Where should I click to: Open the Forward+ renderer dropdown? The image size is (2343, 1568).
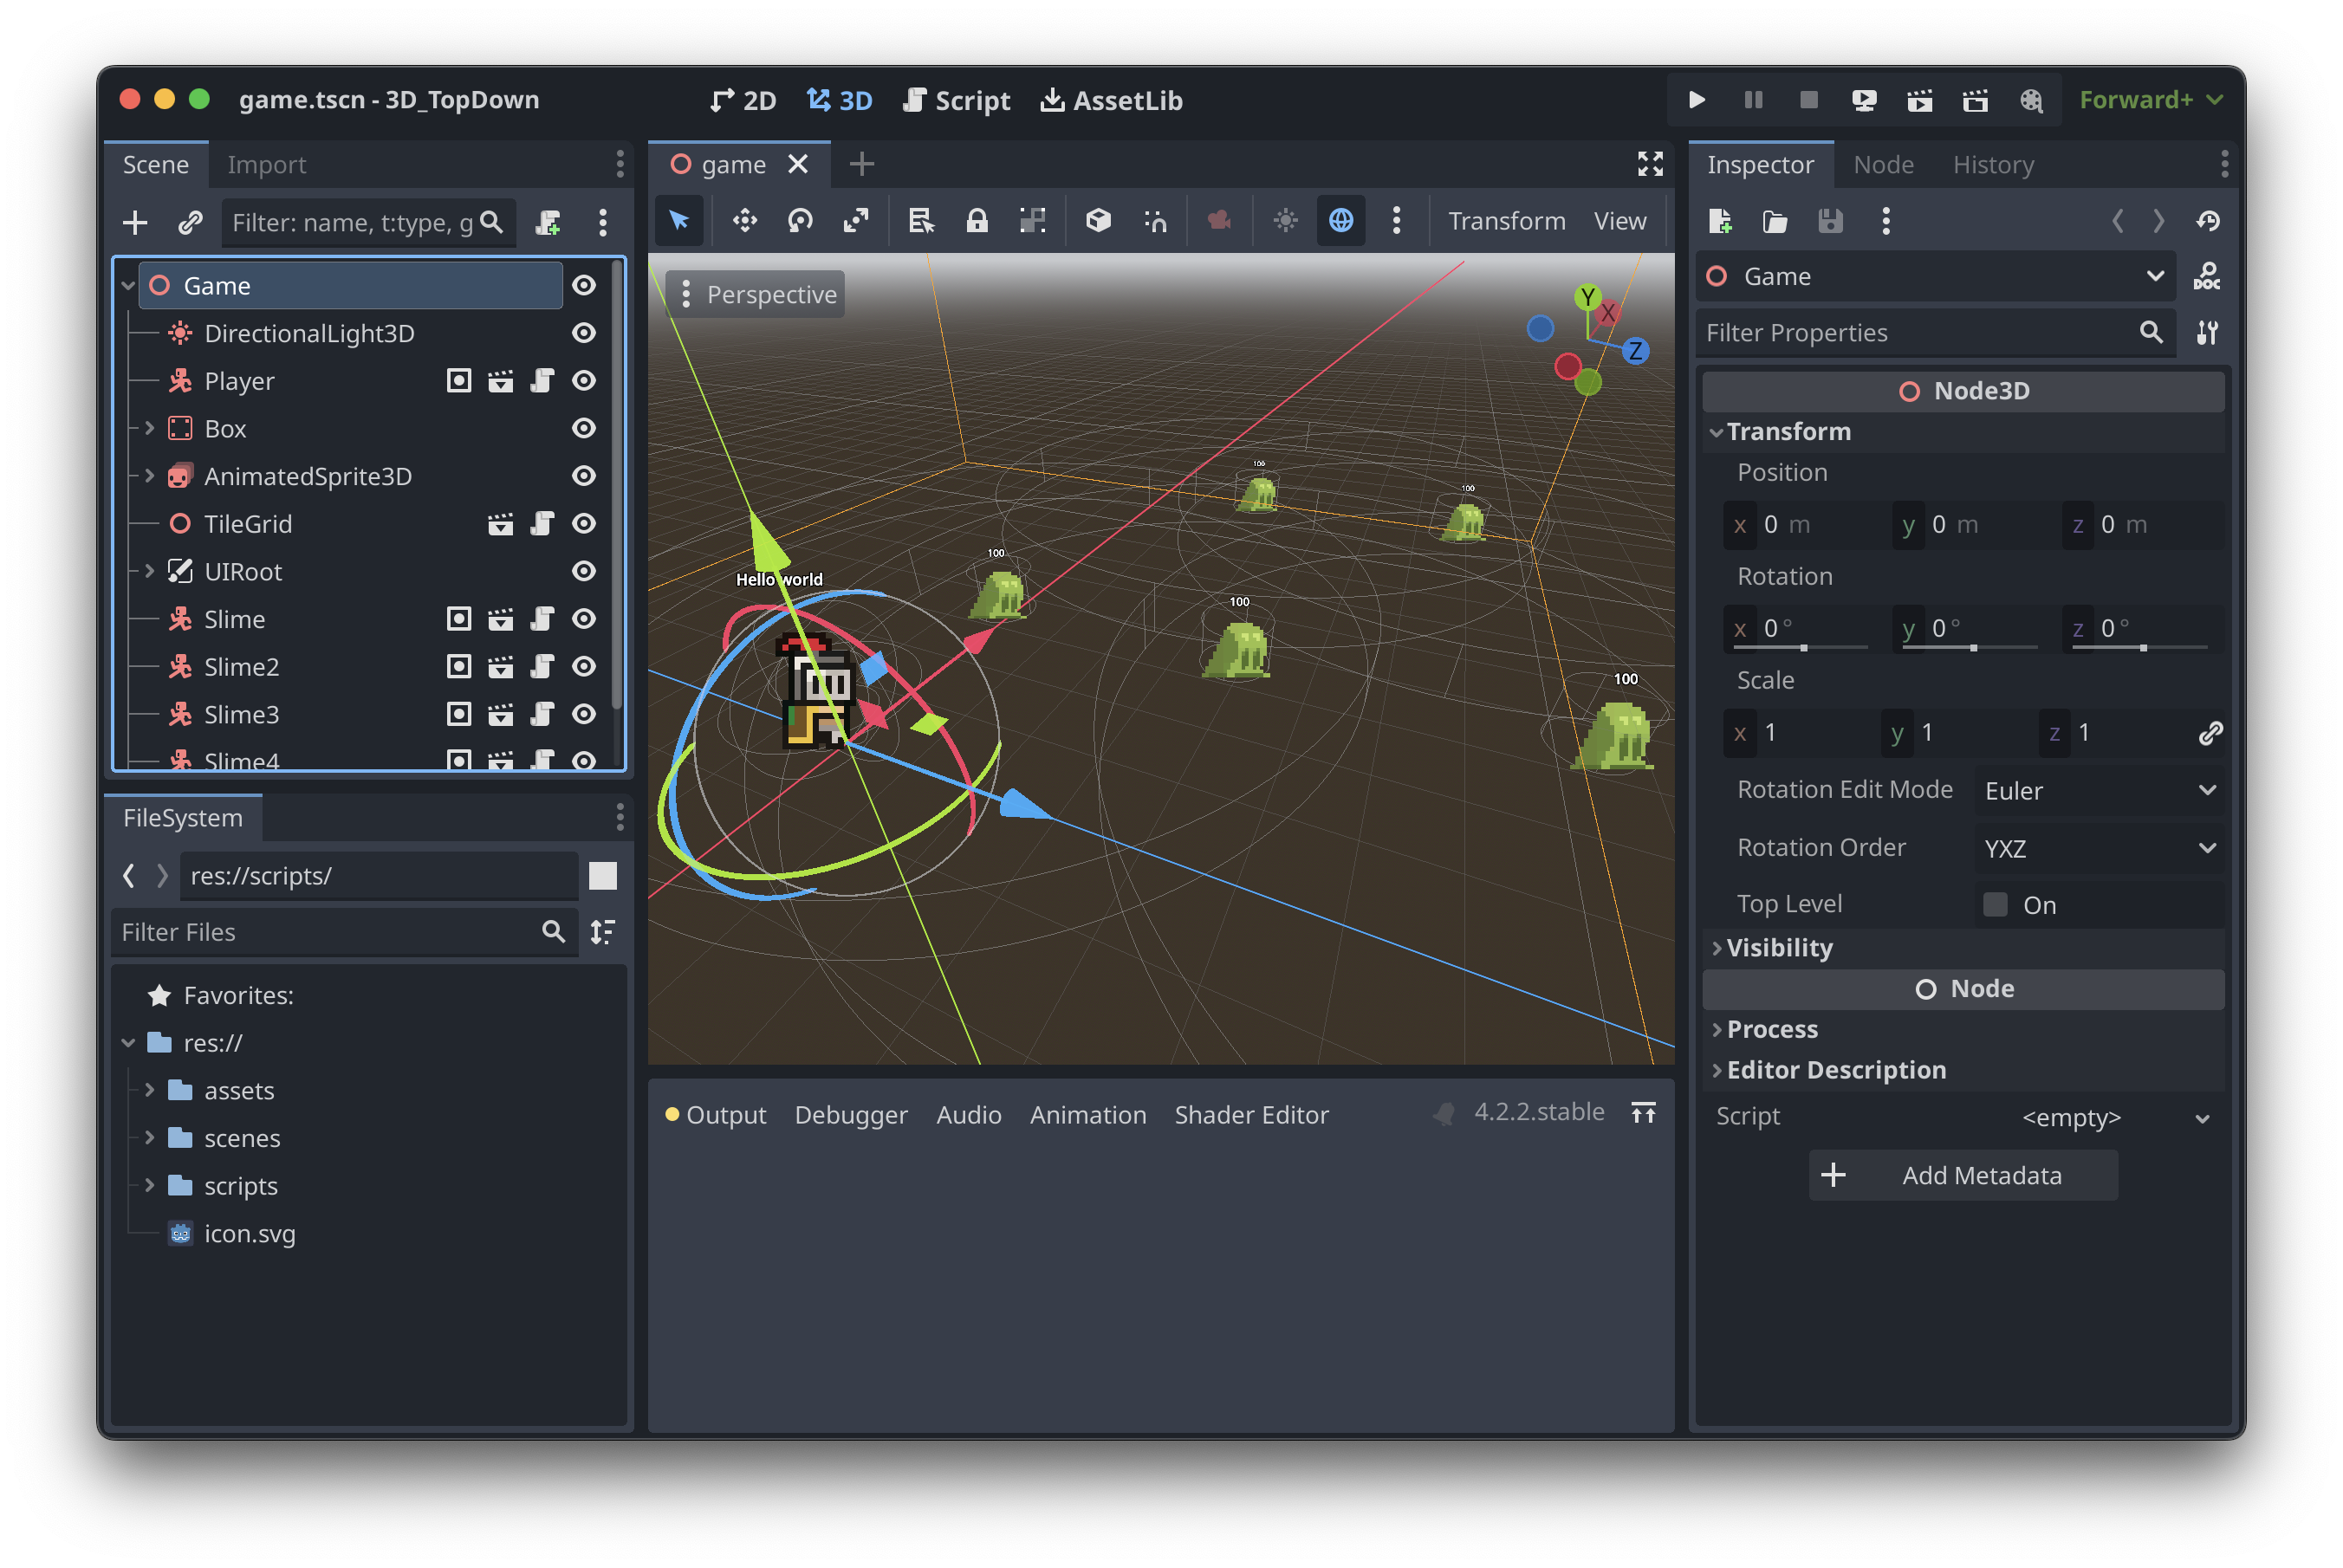pyautogui.click(x=2151, y=100)
